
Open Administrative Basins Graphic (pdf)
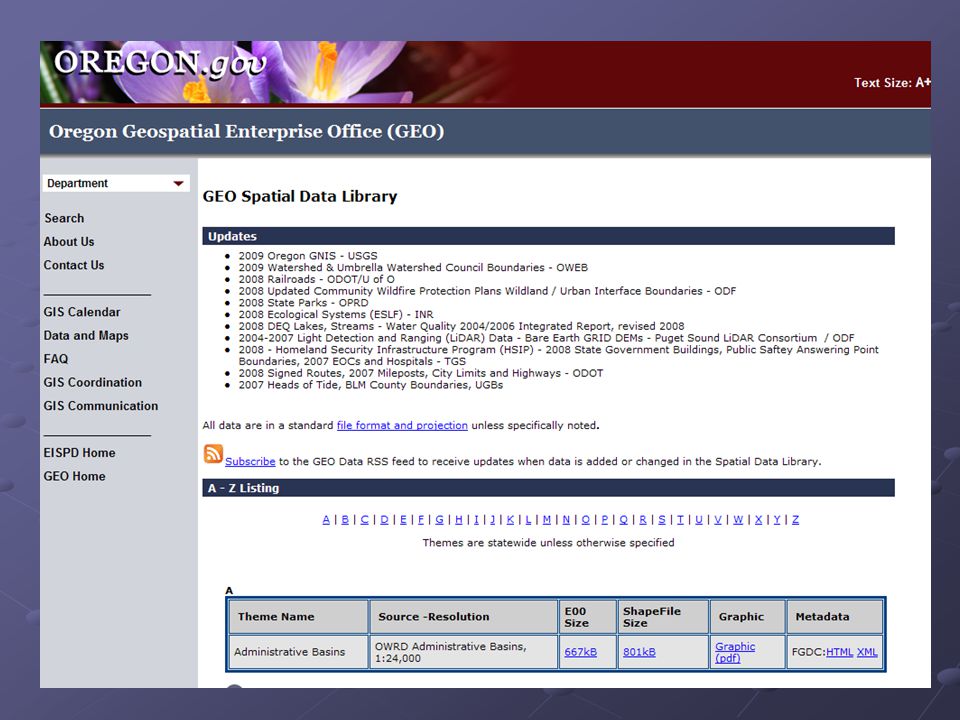735,652
